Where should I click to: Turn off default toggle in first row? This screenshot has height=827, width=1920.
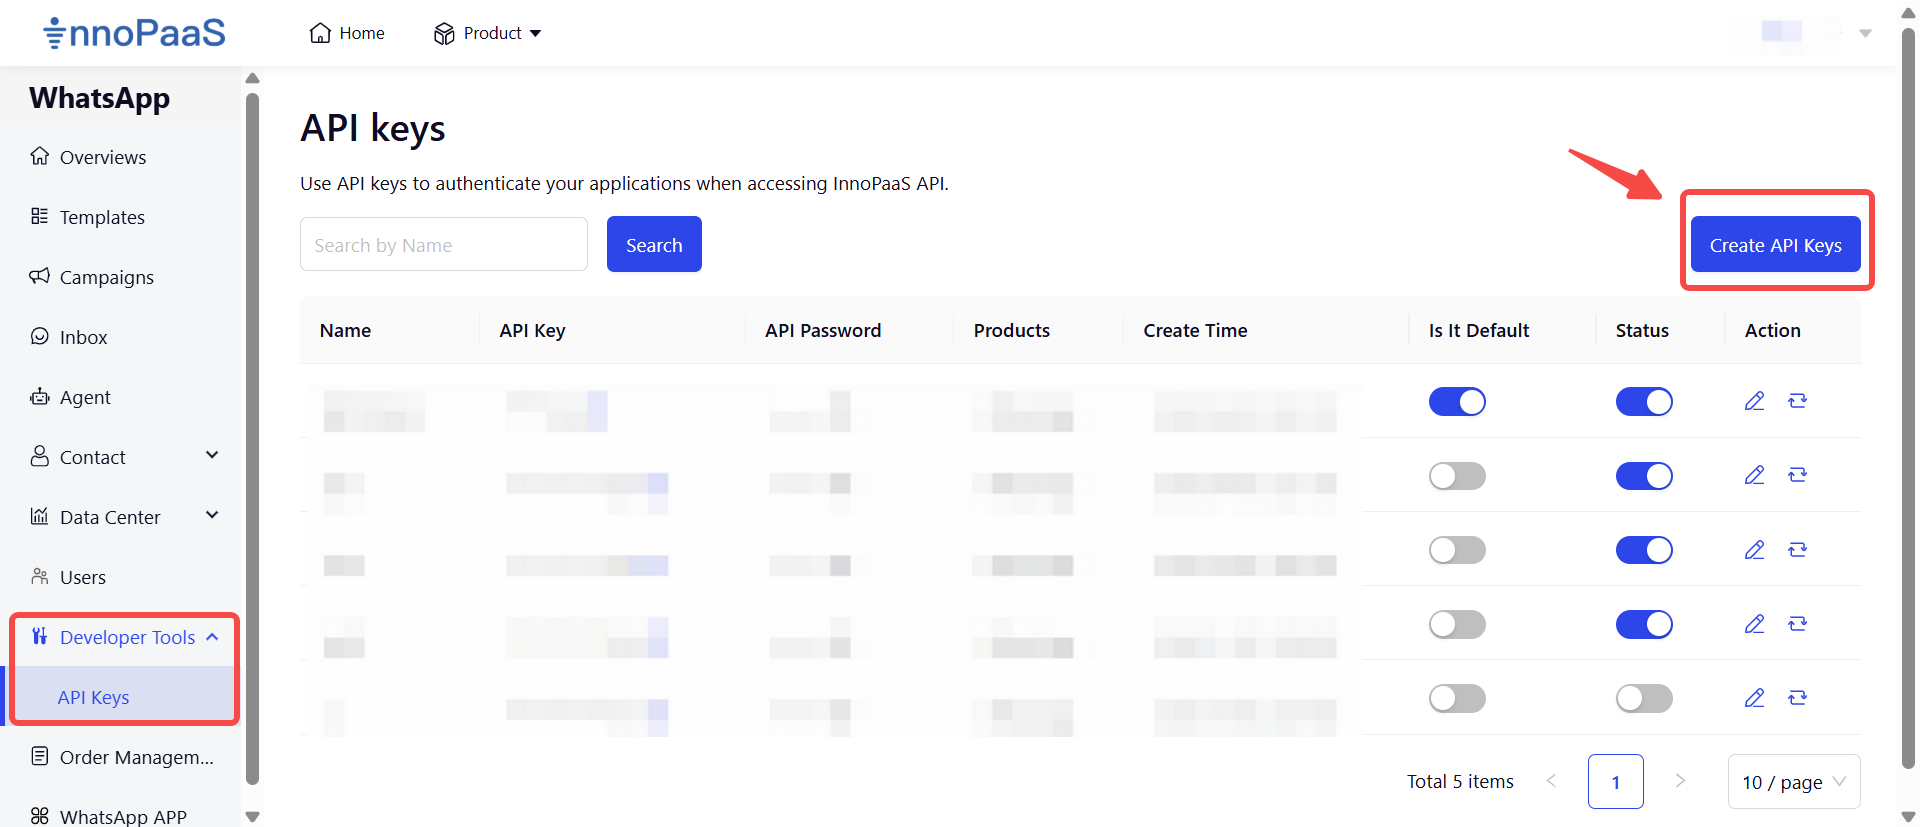point(1457,402)
